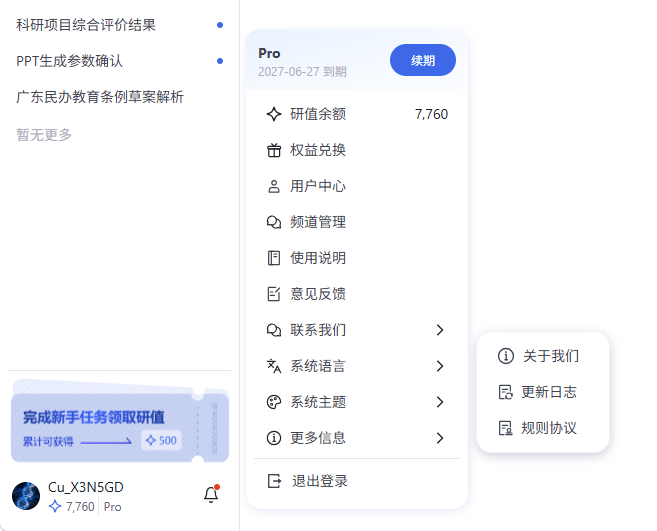Expand the 联系我们 submenu chevron
This screenshot has height=531, width=657.
coord(440,330)
